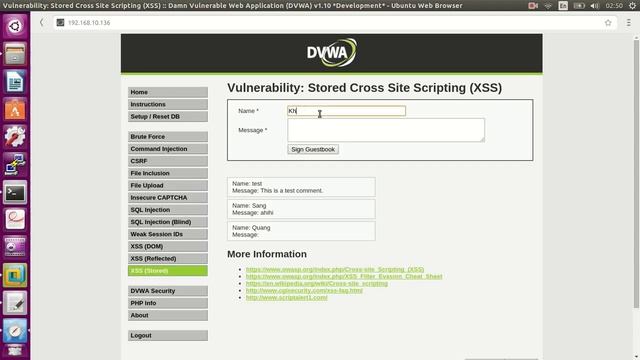
Task: Open the browser three-dot menu
Action: click(629, 23)
